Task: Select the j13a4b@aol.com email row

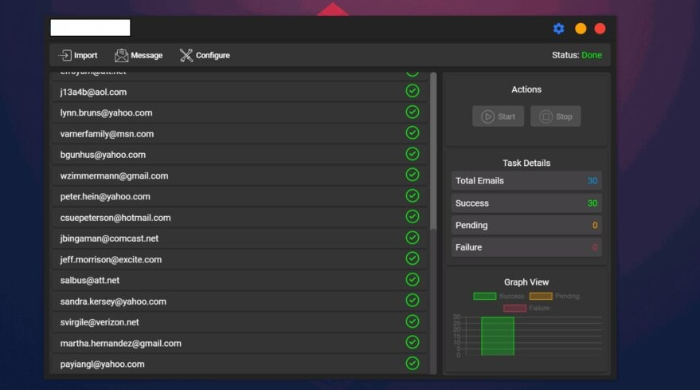Action: [240, 92]
